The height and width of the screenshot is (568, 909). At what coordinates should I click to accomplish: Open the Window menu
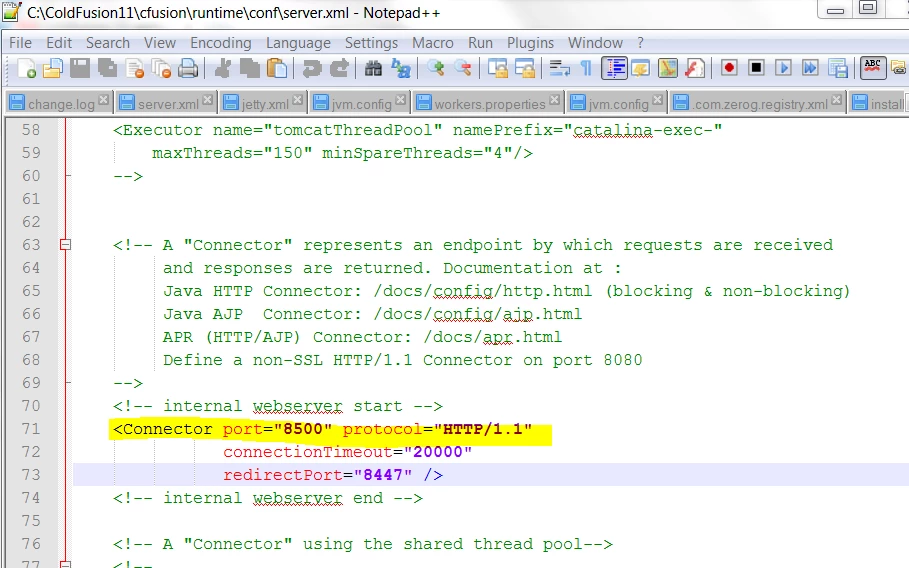coord(595,43)
